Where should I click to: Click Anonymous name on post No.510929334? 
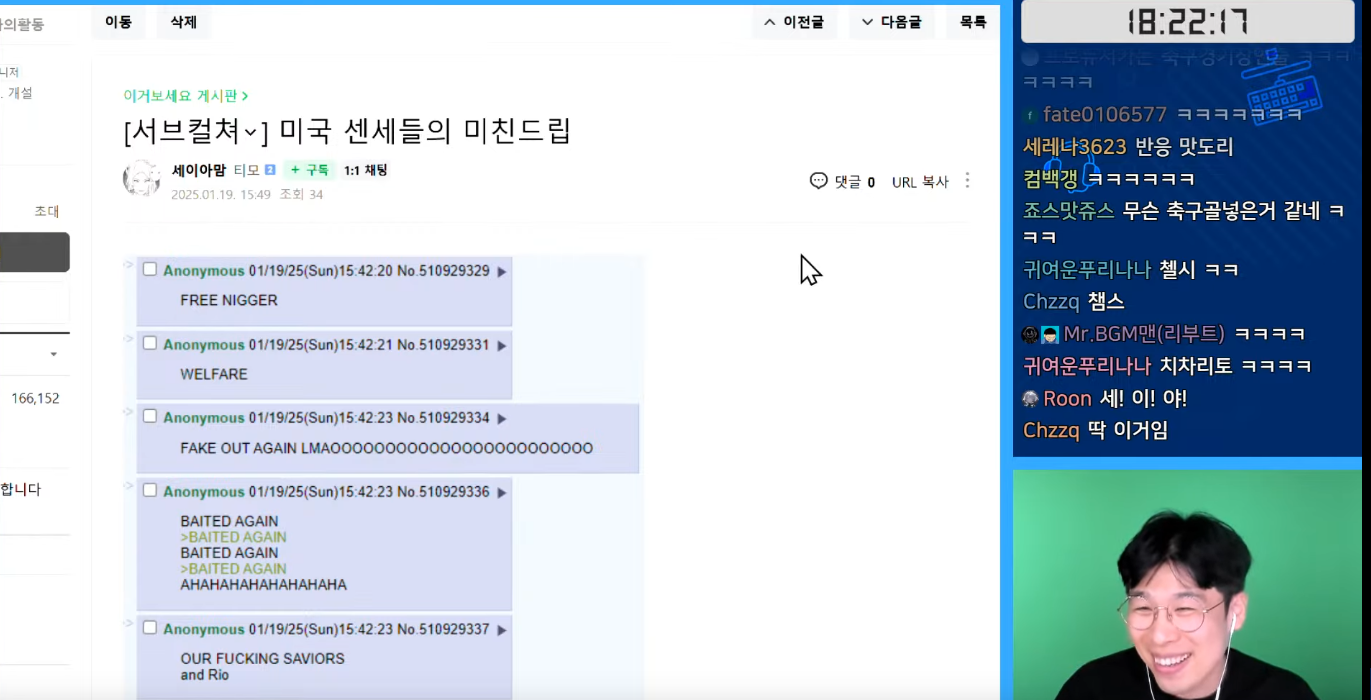click(x=204, y=418)
